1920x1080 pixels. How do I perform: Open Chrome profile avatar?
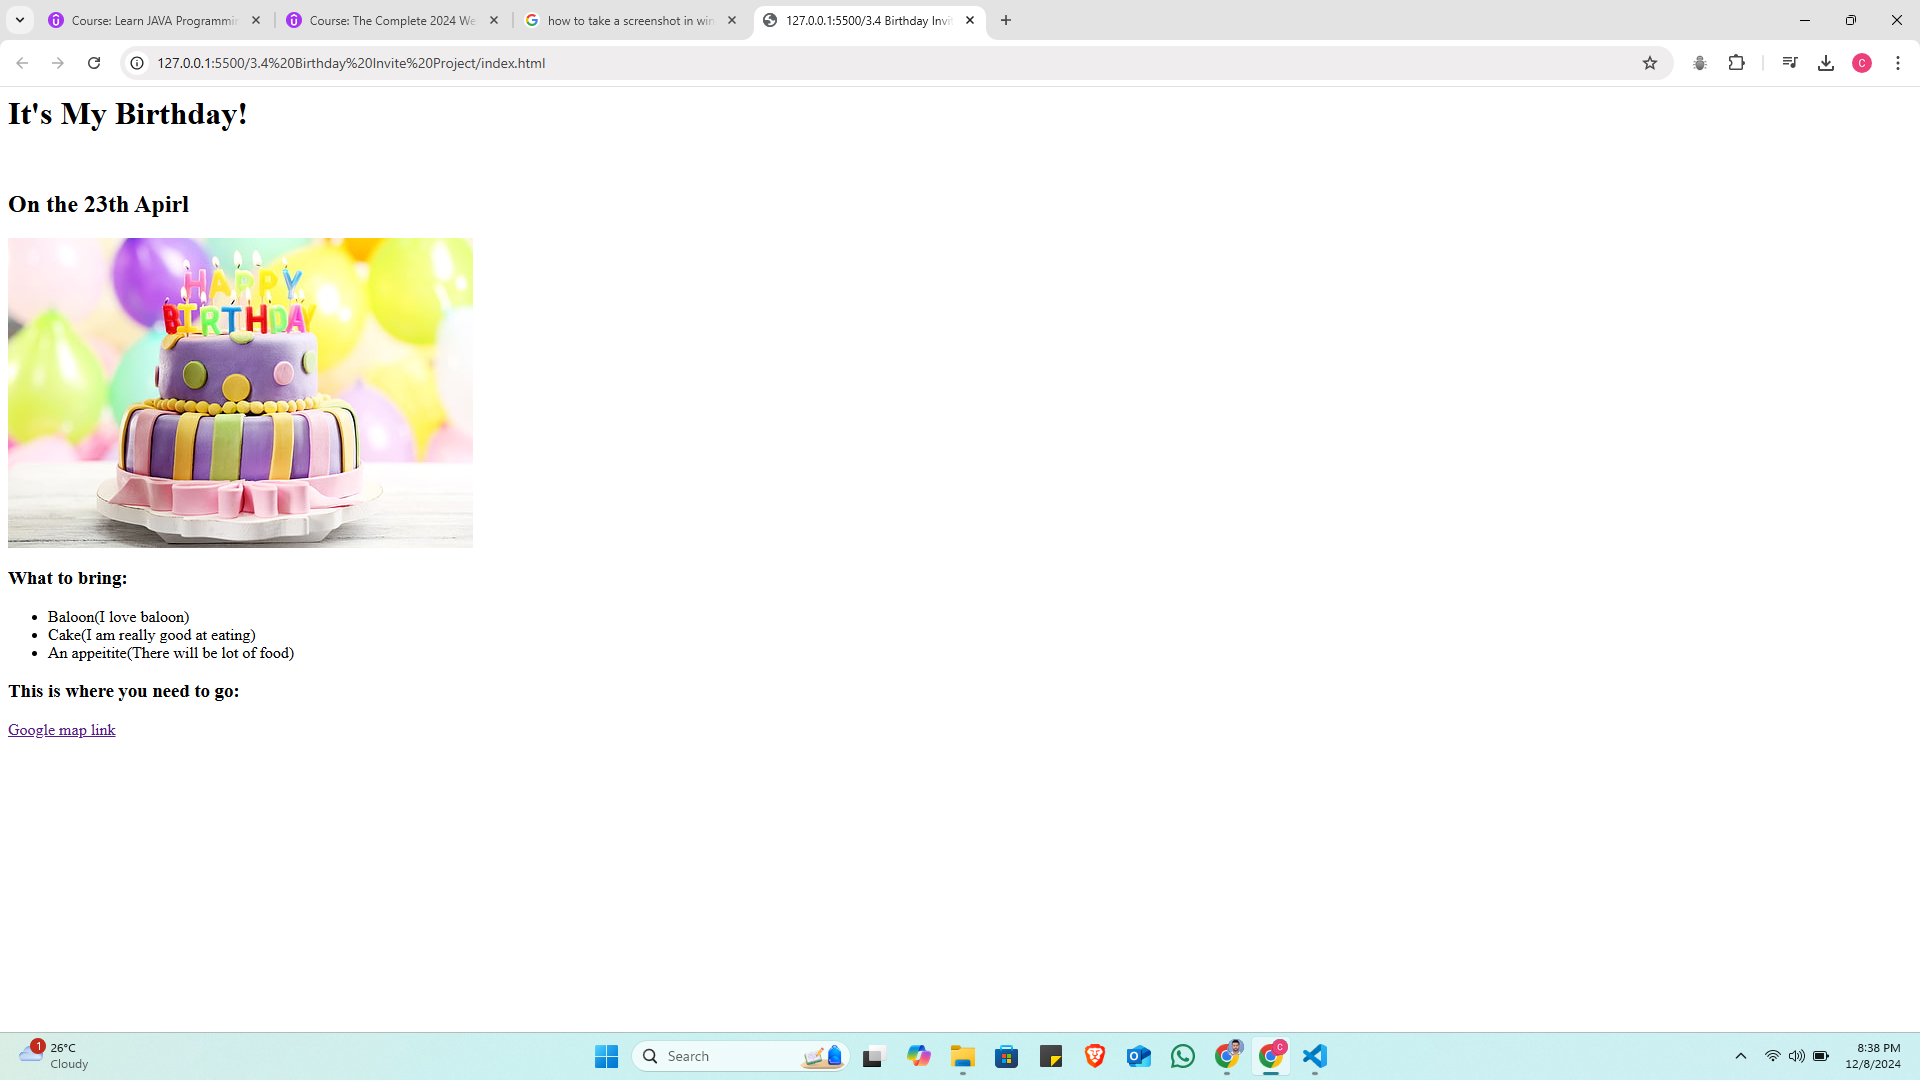tap(1862, 63)
